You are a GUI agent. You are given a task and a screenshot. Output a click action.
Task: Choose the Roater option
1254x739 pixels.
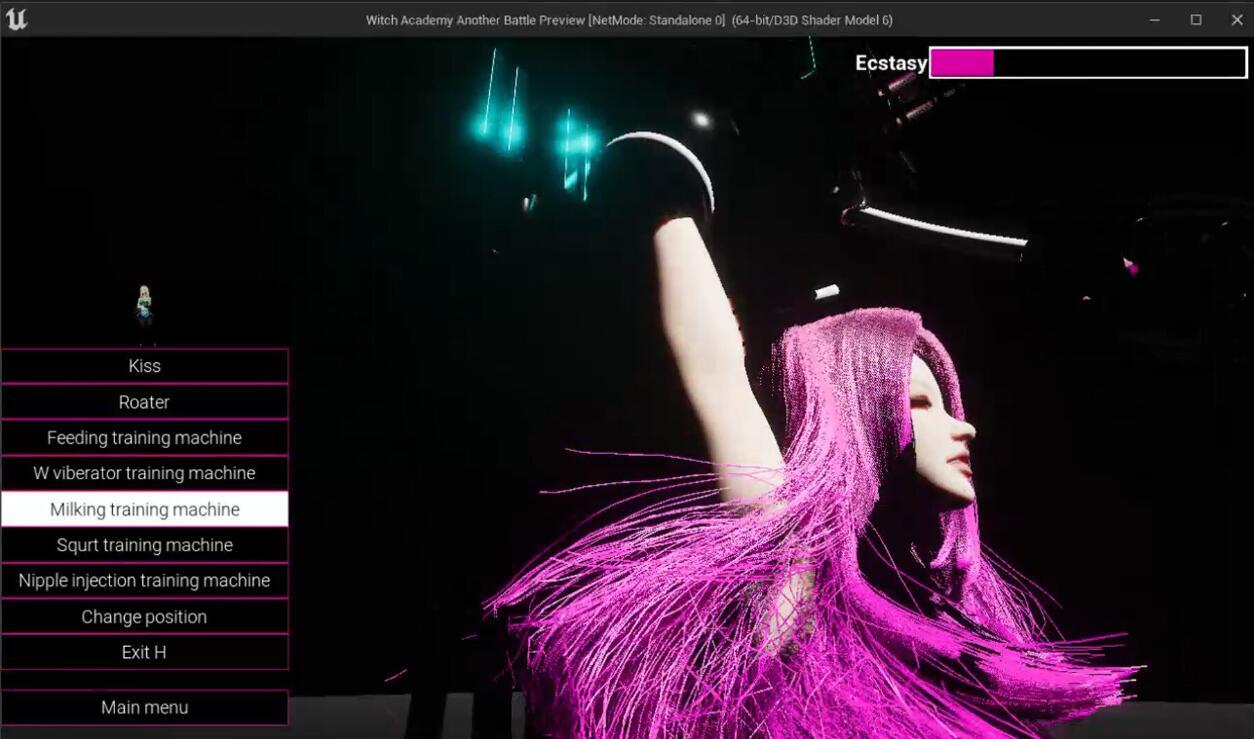(144, 401)
